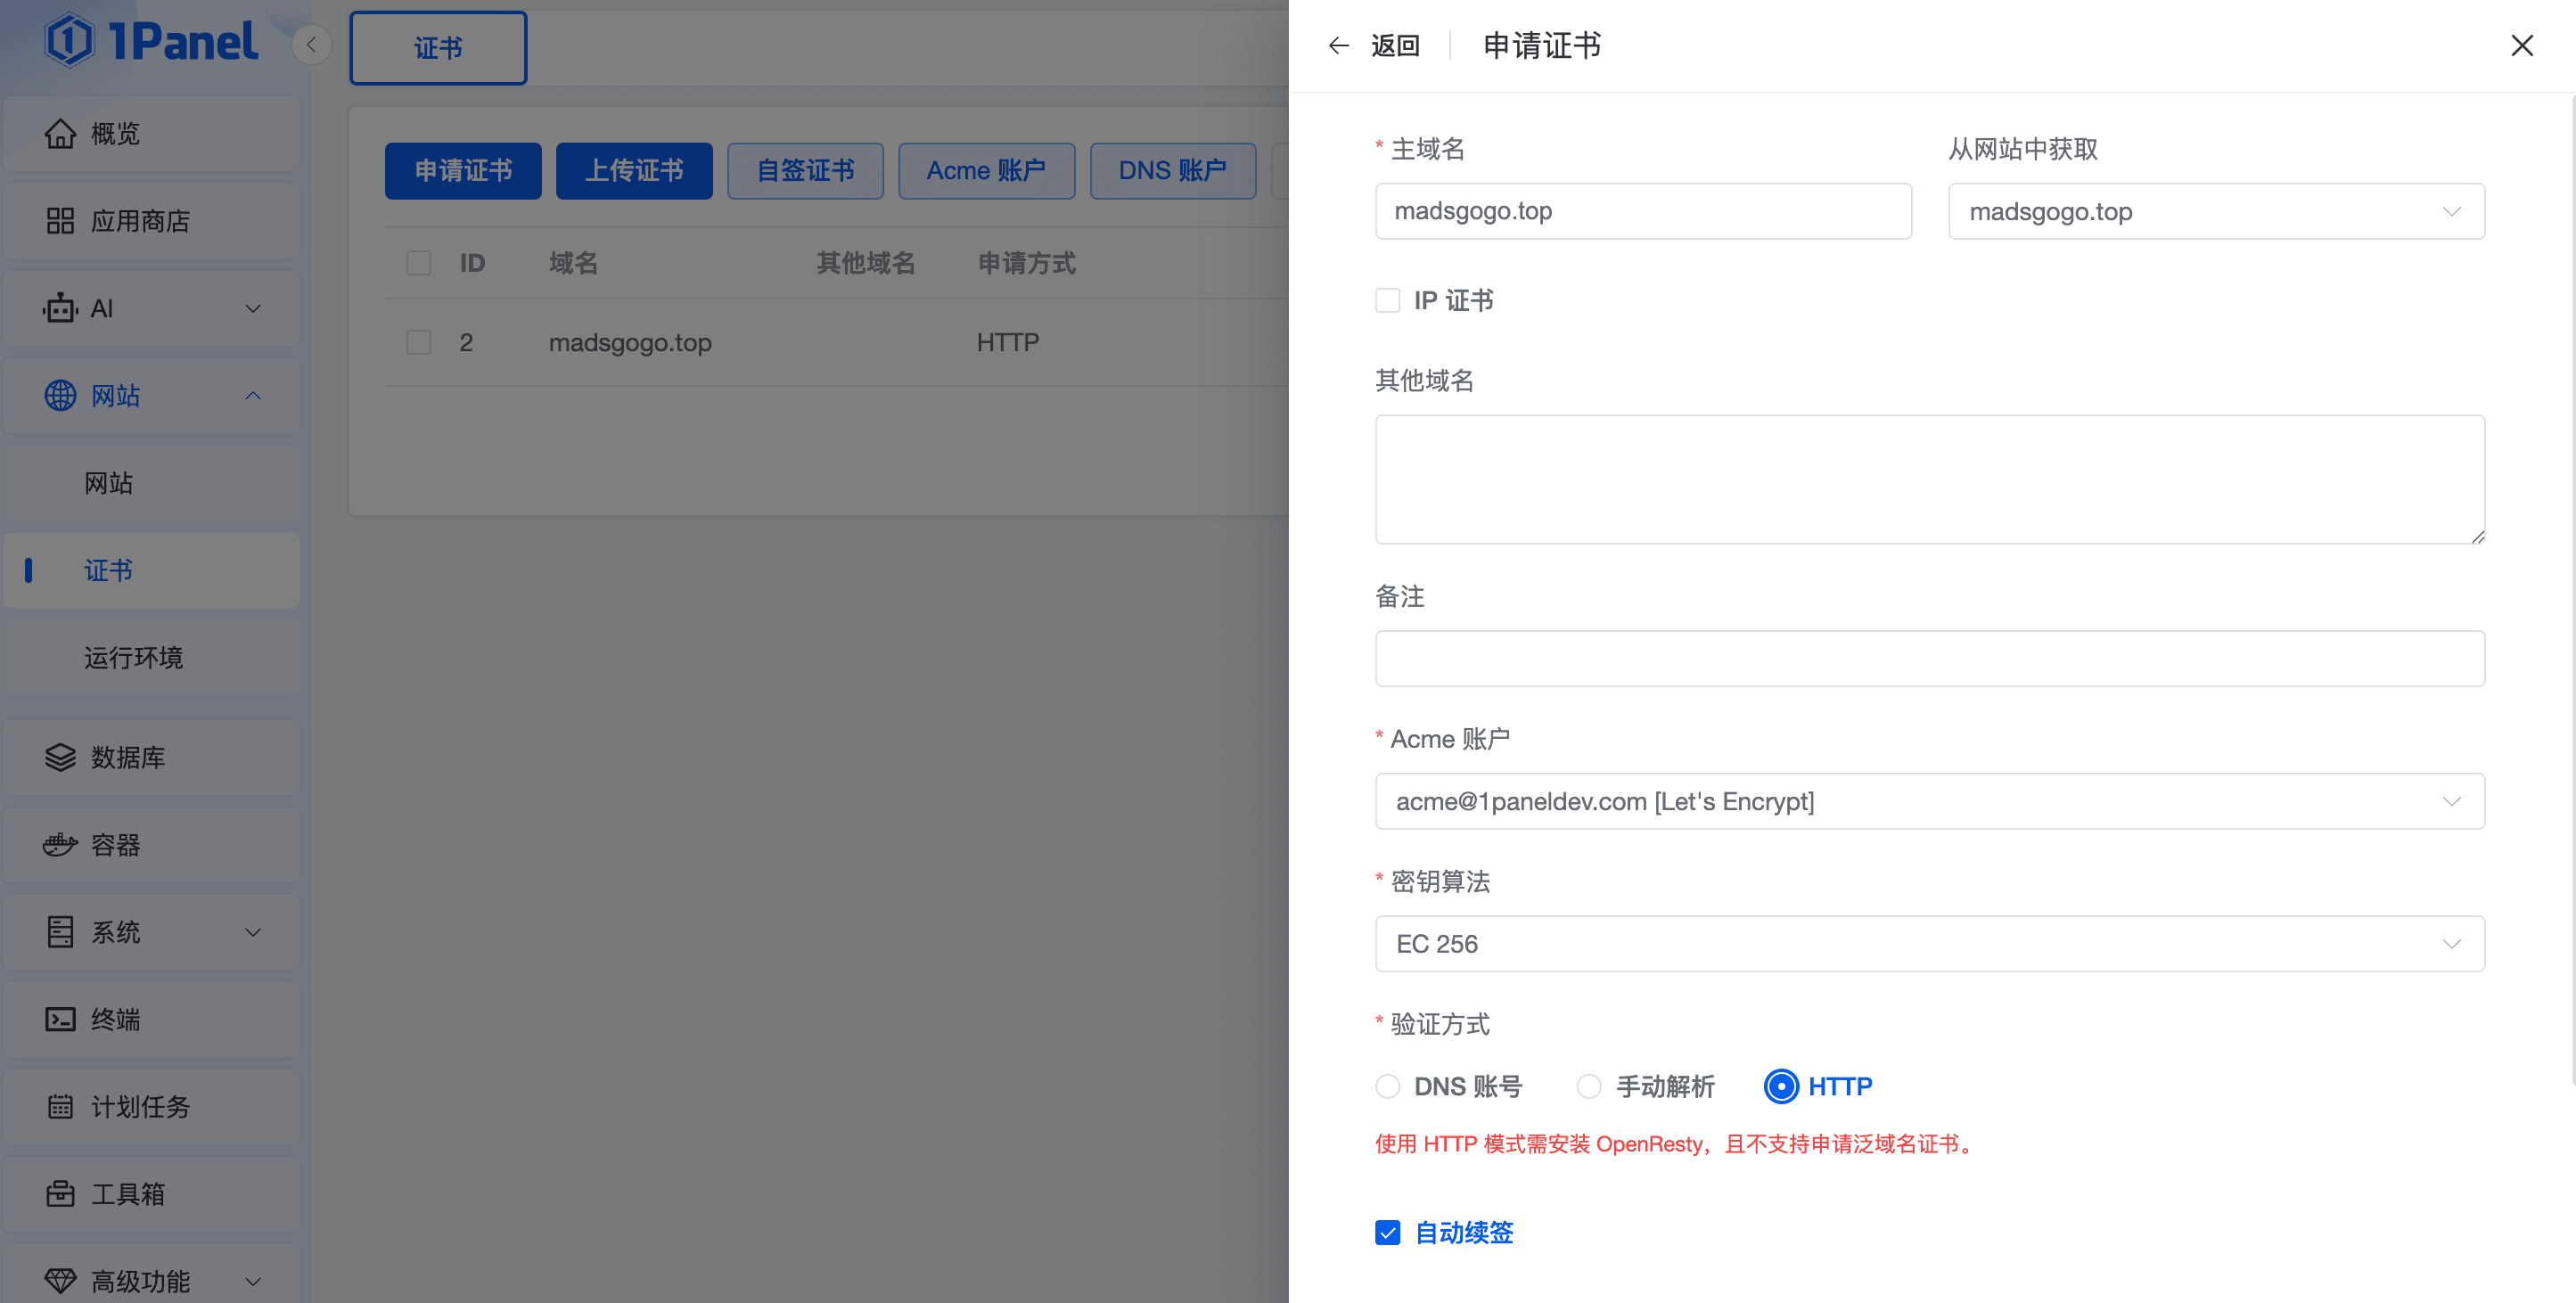Click the AI robot icon
Image resolution: width=2576 pixels, height=1303 pixels.
pyautogui.click(x=60, y=308)
